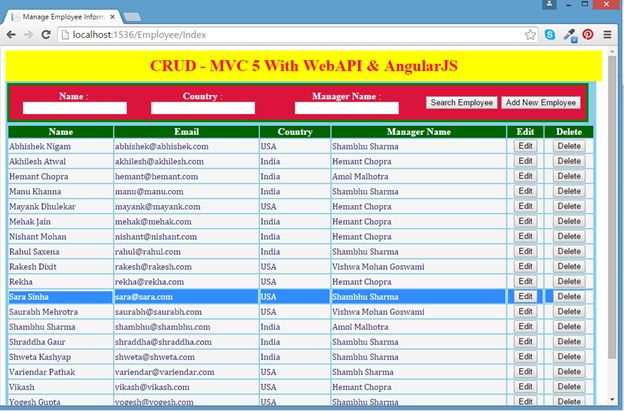Edit the Rahul Saxena record

pos(525,251)
